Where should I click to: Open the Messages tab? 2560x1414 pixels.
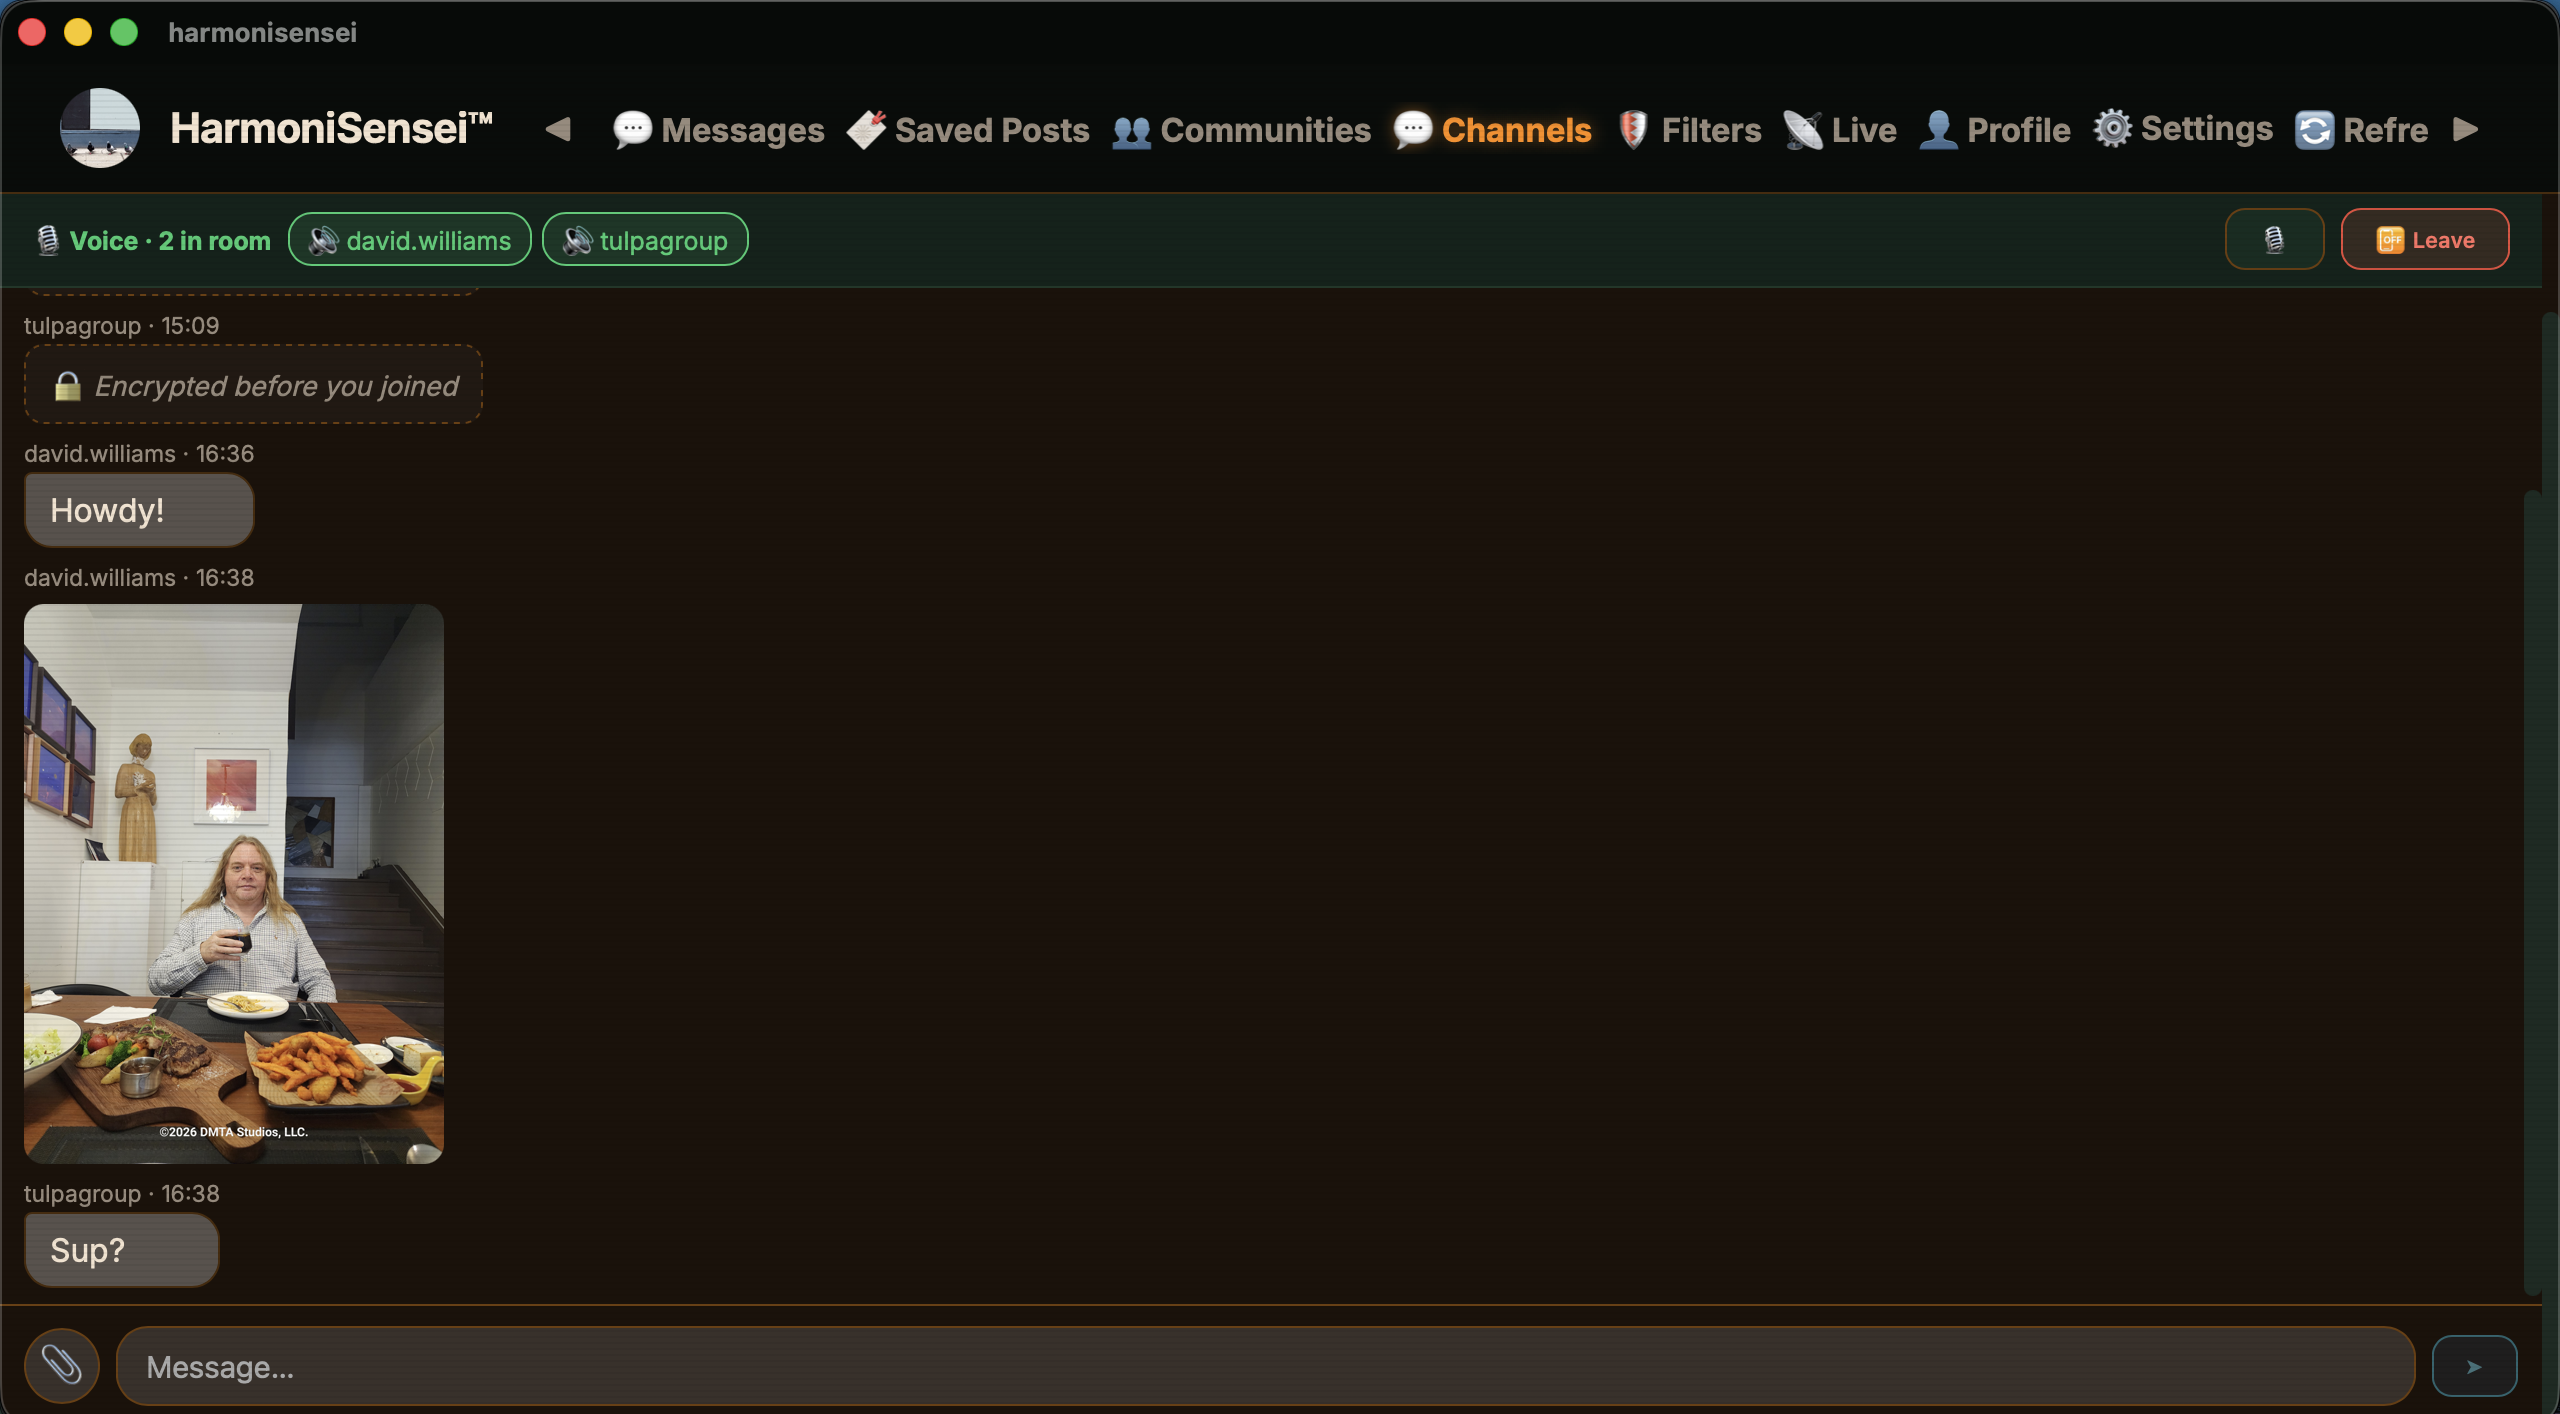click(x=718, y=130)
